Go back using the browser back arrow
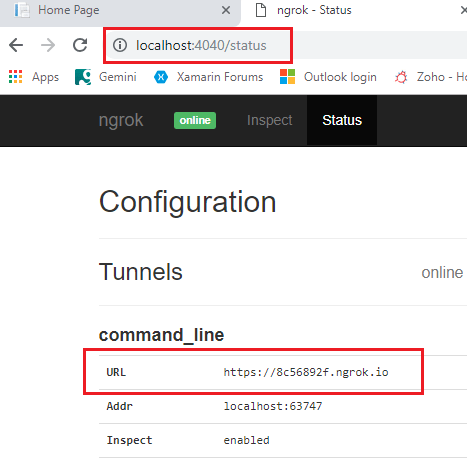This screenshot has height=463, width=467. pos(16,45)
